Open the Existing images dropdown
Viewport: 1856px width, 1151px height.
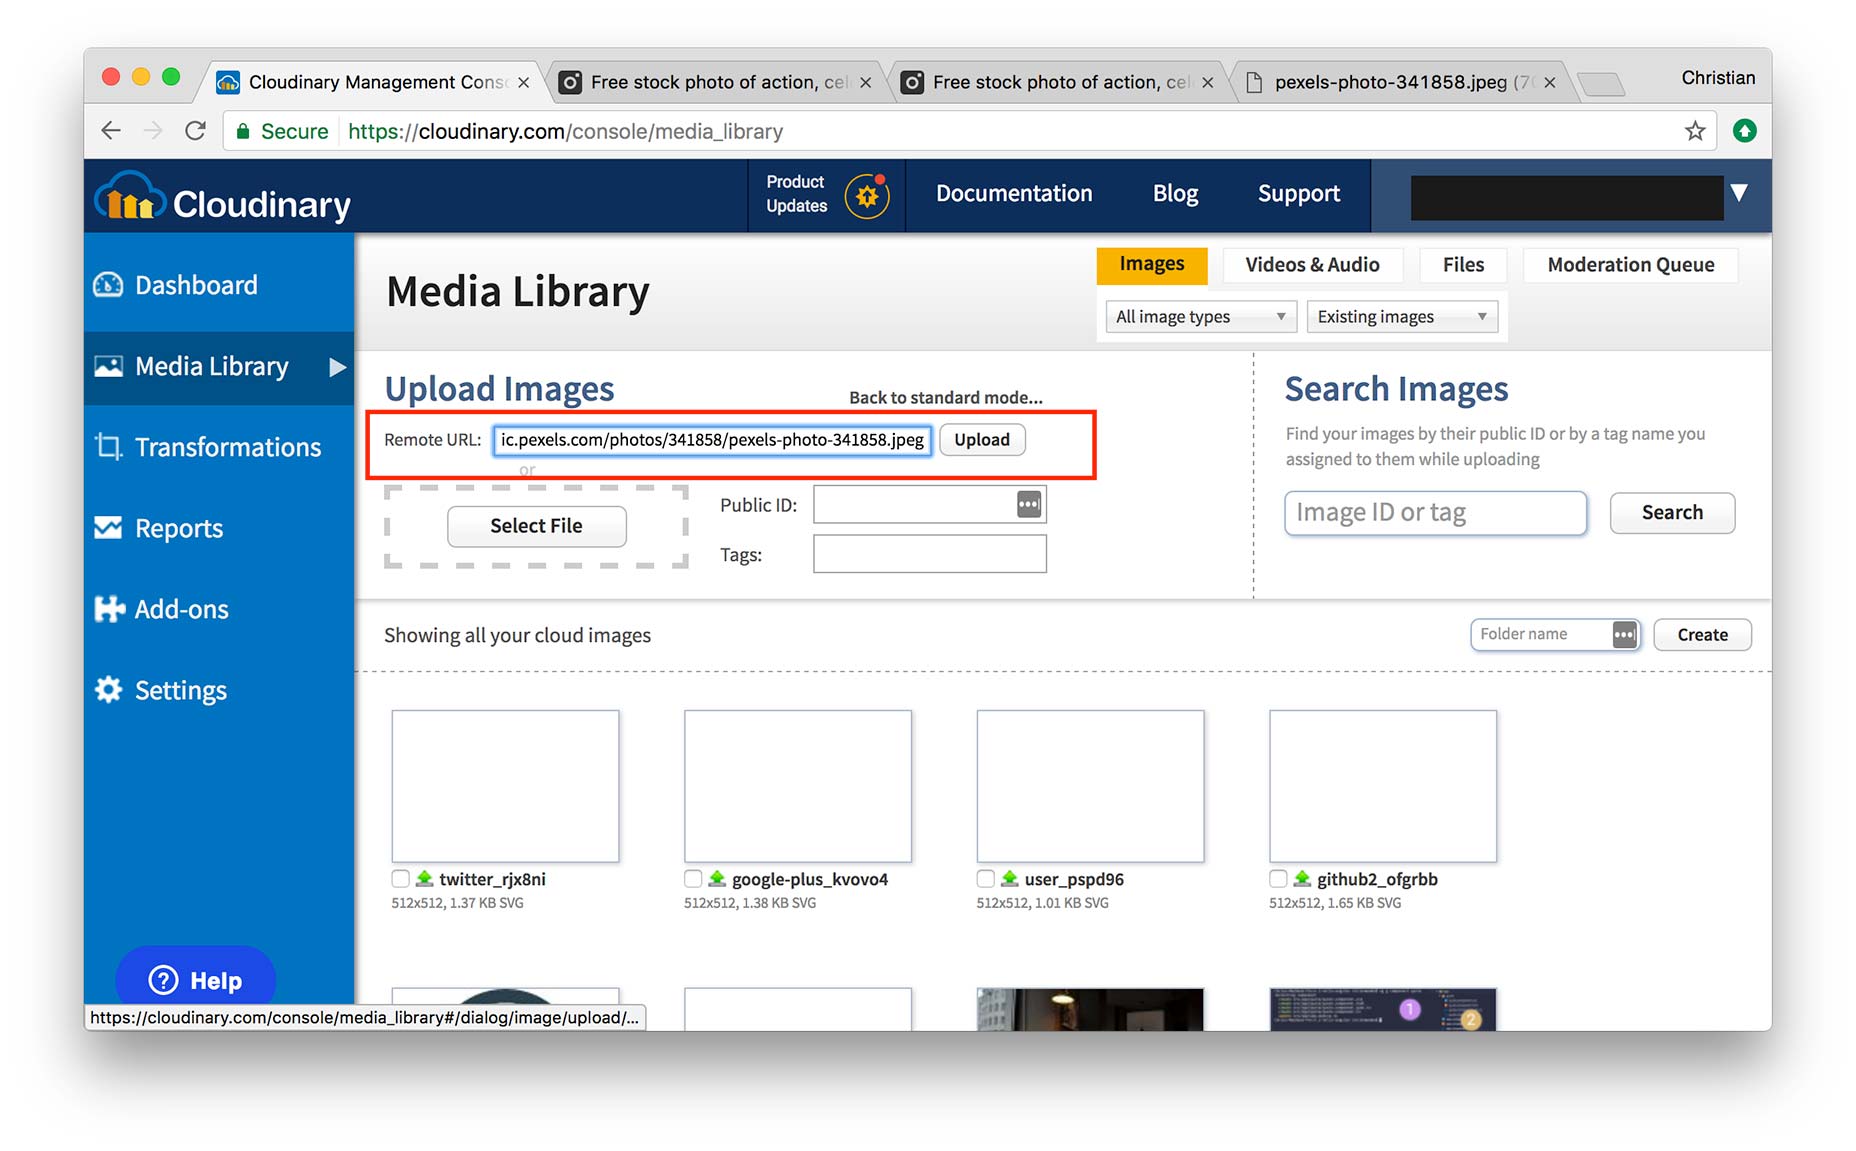coord(1402,317)
